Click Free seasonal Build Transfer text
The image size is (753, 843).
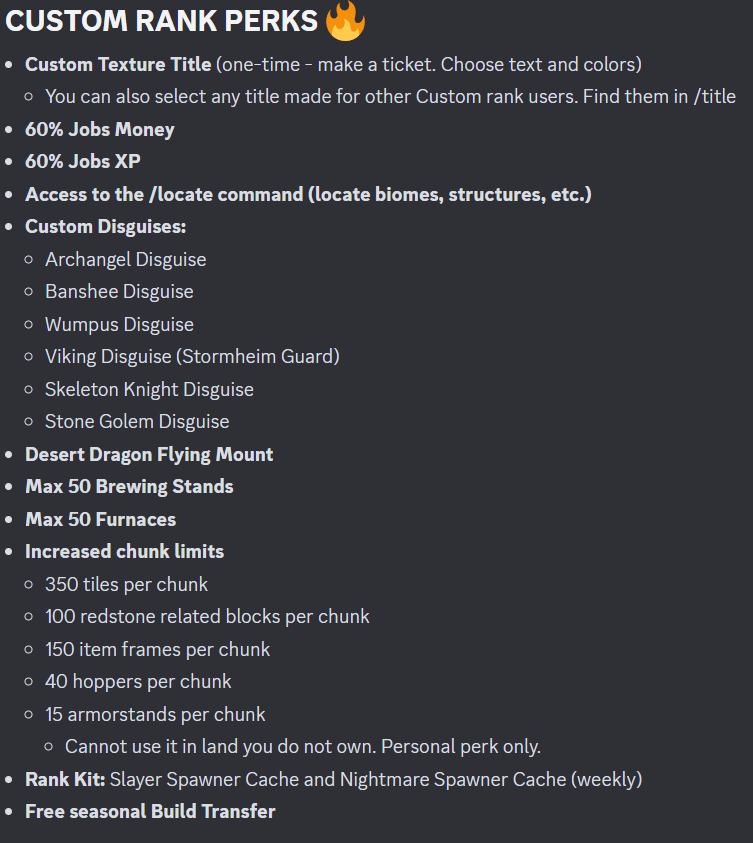click(x=150, y=811)
